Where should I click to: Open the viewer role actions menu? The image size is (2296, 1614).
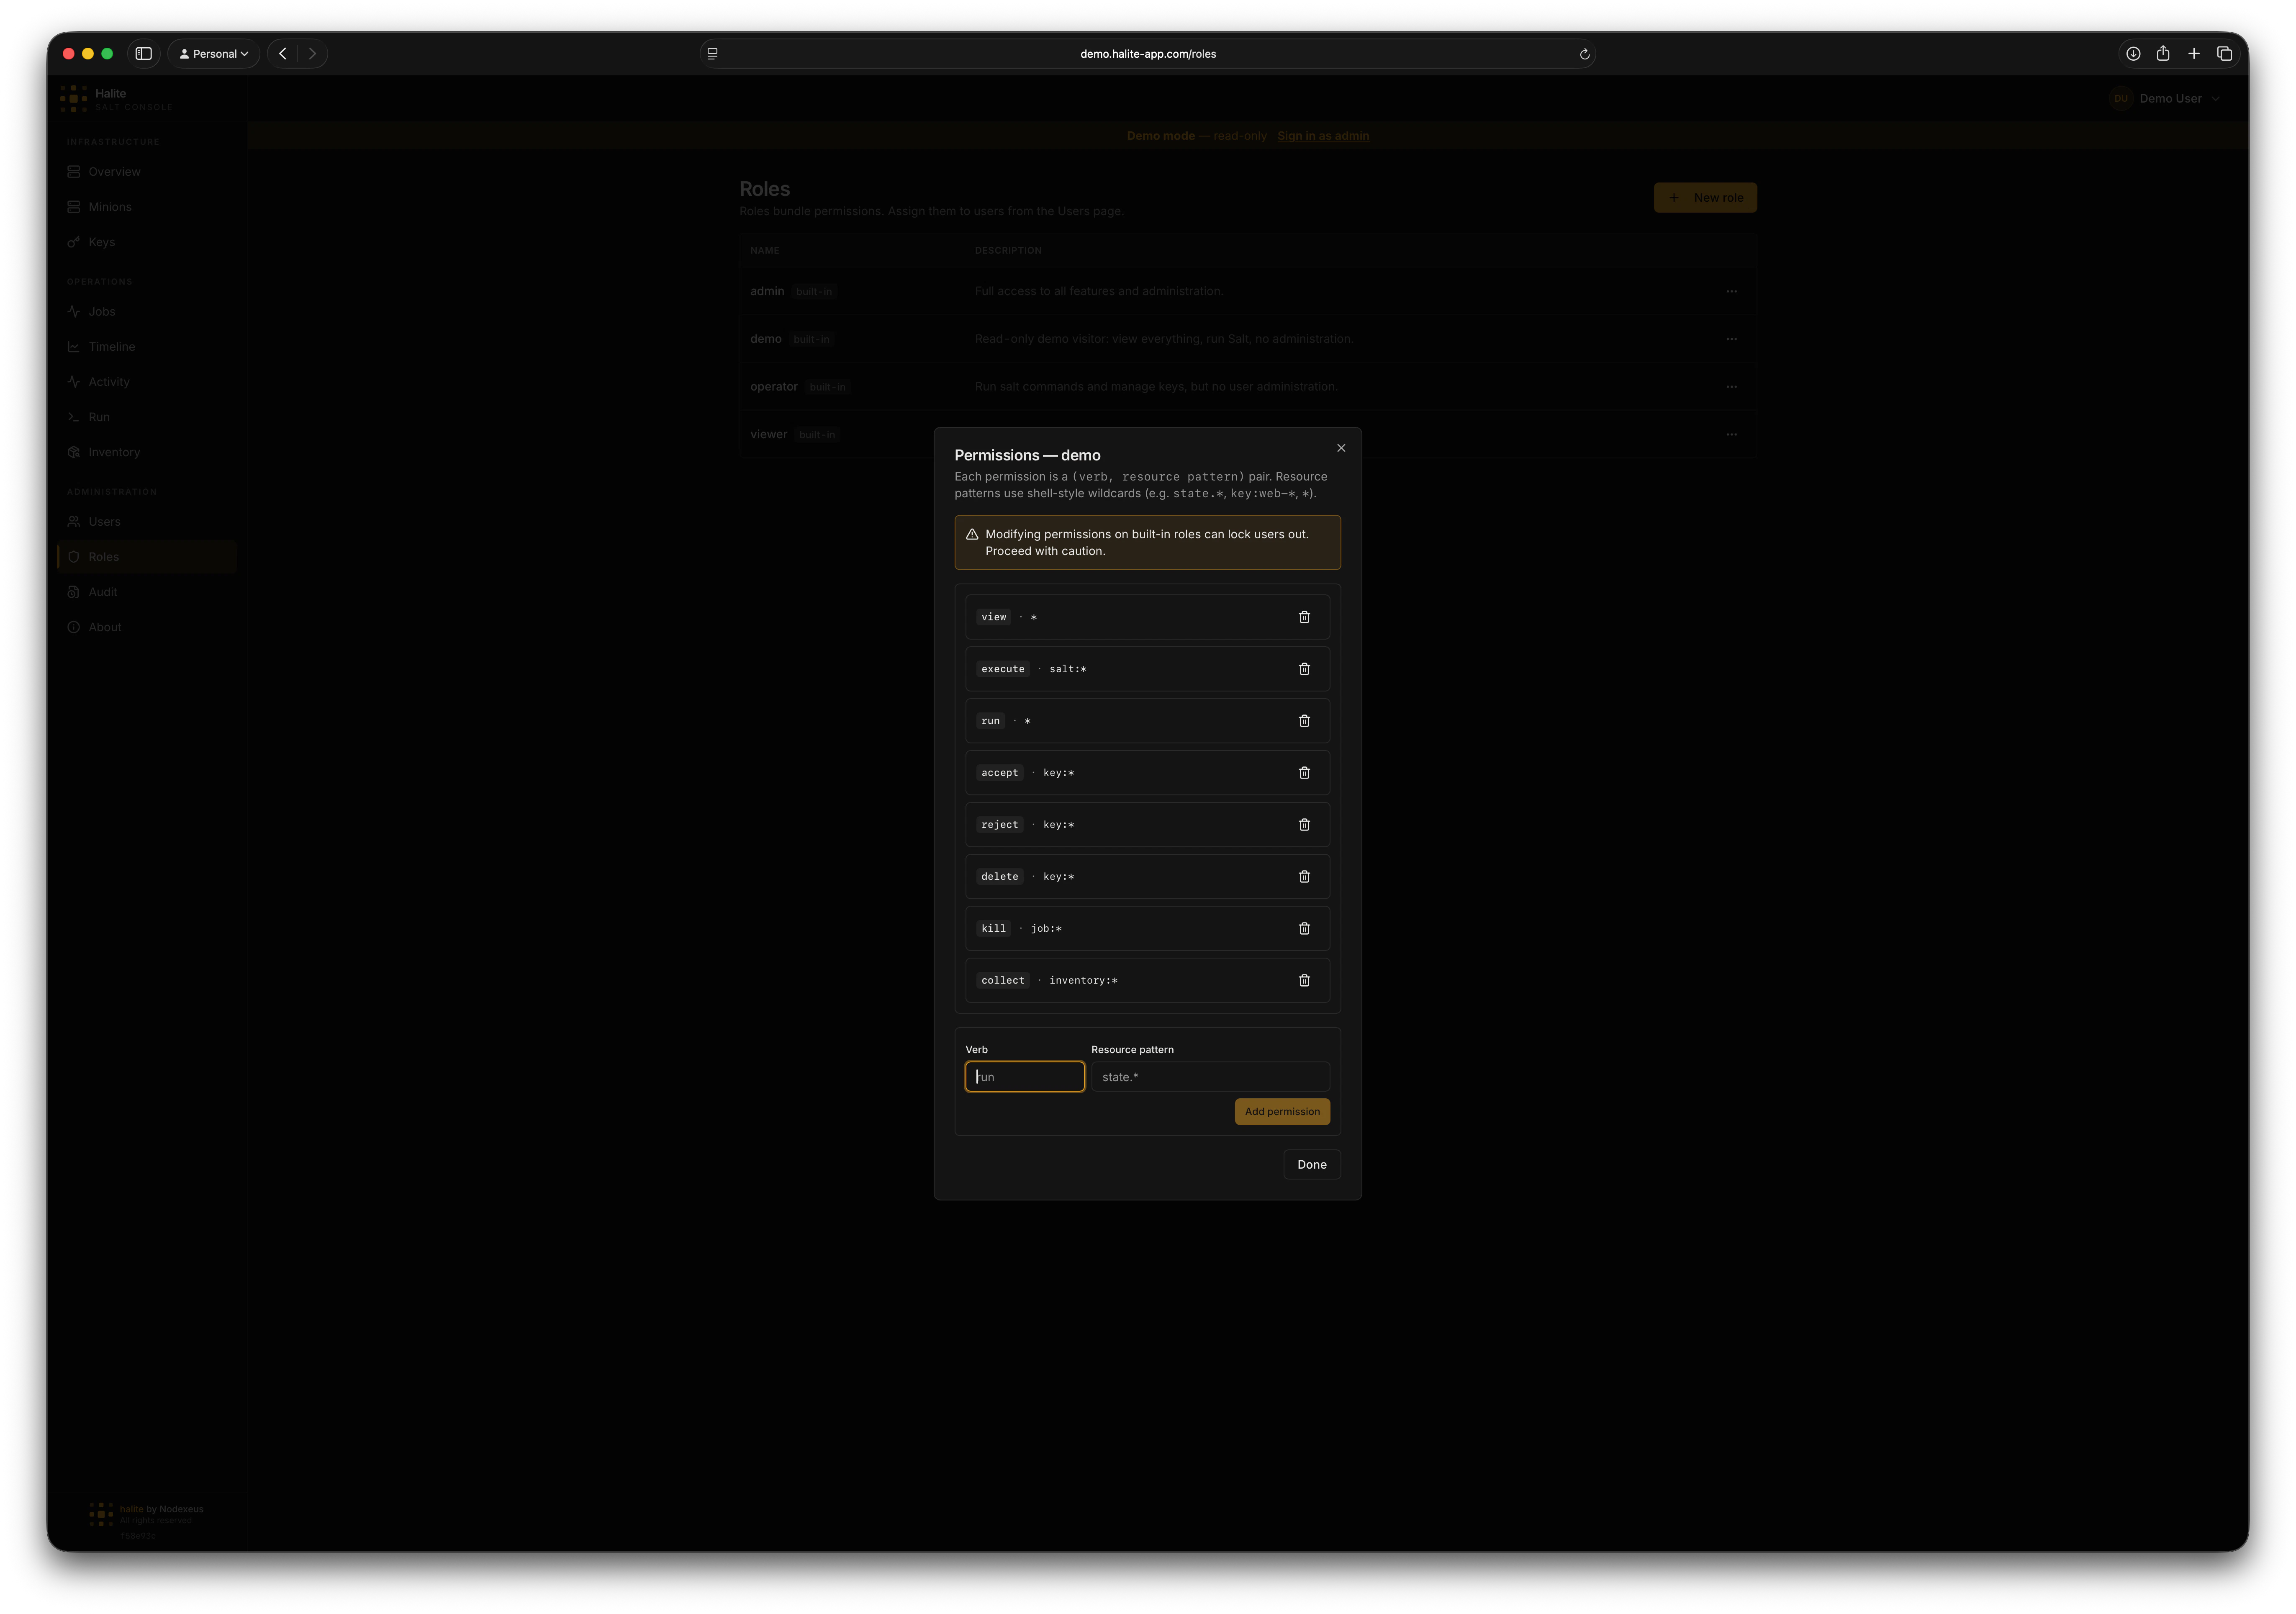coord(1731,435)
